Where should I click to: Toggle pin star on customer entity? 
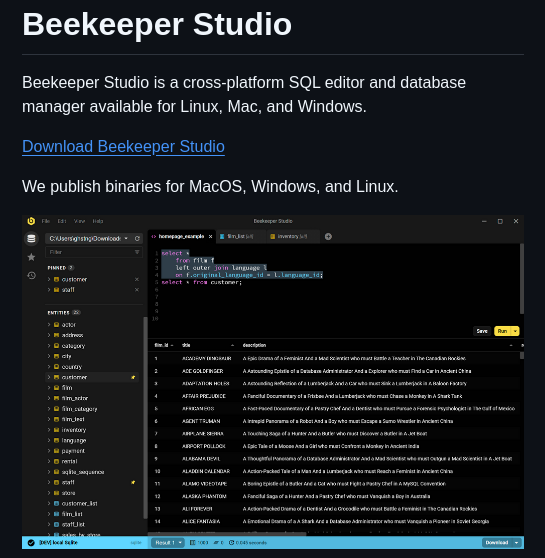[x=133, y=377]
